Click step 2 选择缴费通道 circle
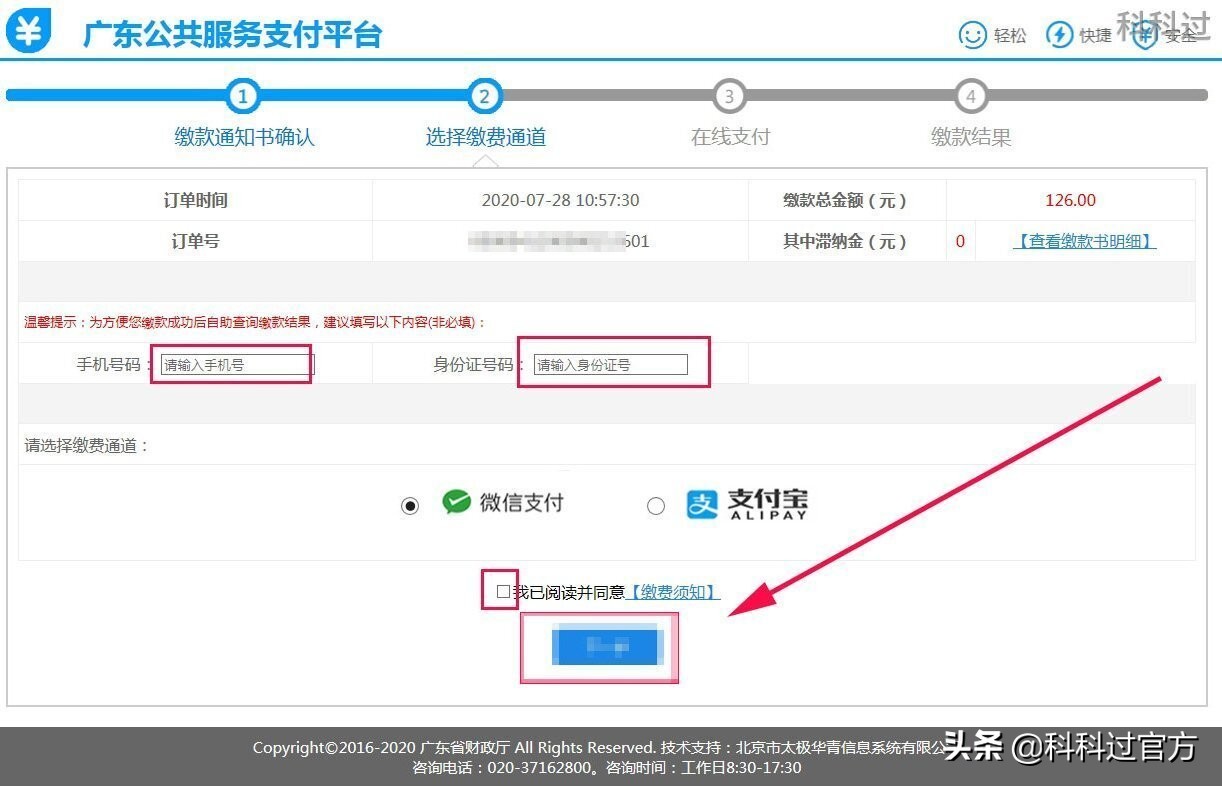 pos(485,96)
